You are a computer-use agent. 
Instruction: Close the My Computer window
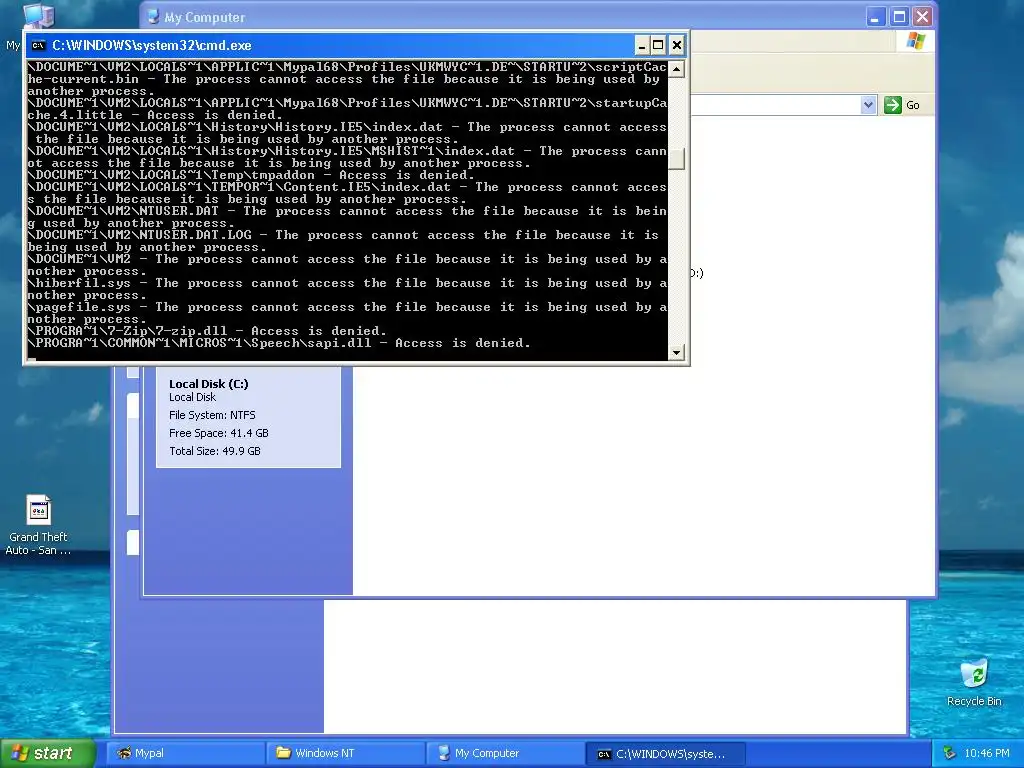(922, 17)
